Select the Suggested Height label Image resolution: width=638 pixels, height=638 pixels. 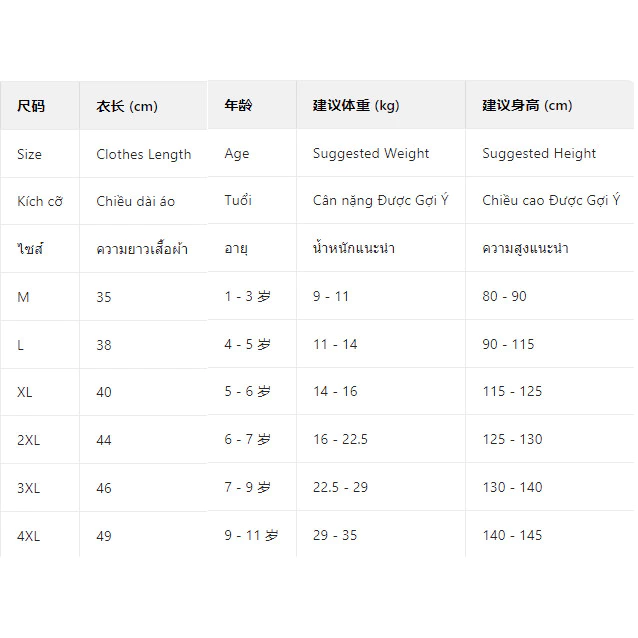point(539,153)
